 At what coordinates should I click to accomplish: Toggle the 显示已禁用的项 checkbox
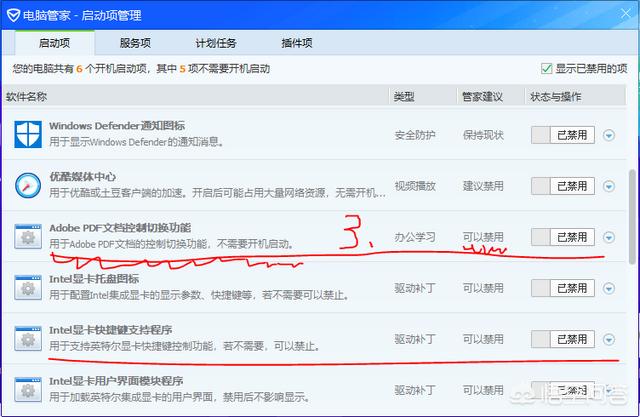546,69
